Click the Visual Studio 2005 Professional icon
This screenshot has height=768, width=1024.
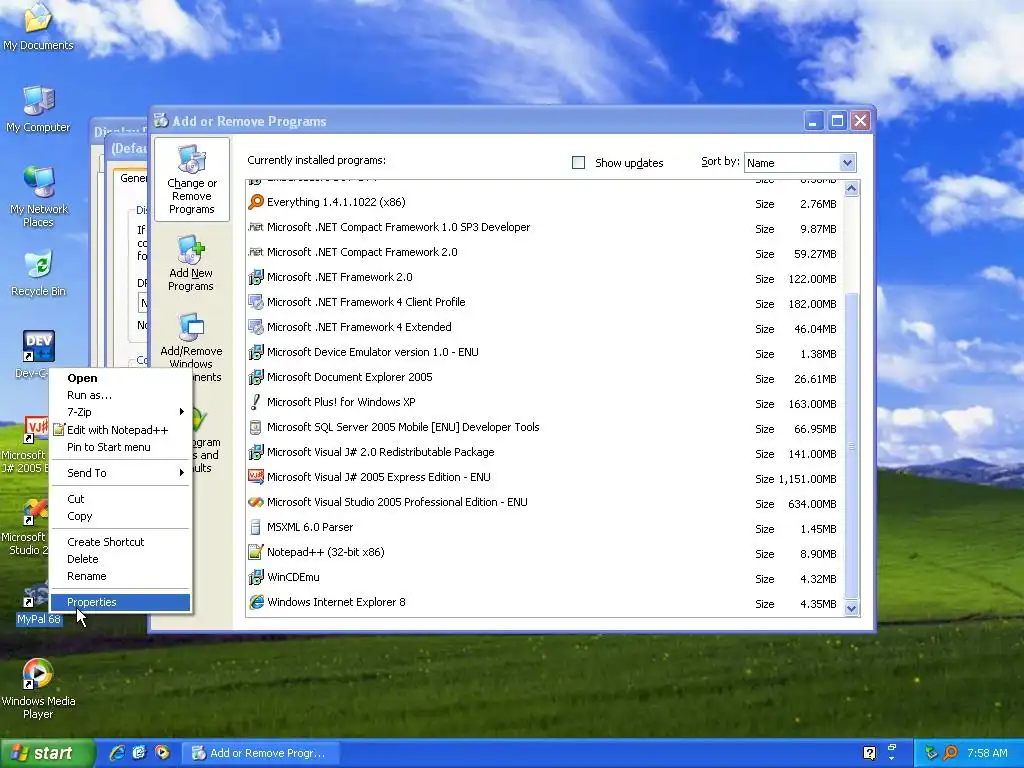(256, 502)
